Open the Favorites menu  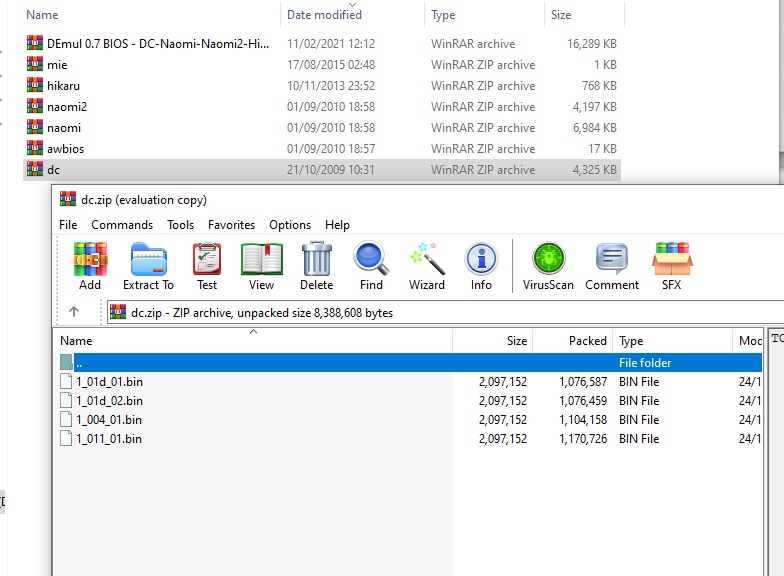tap(232, 225)
